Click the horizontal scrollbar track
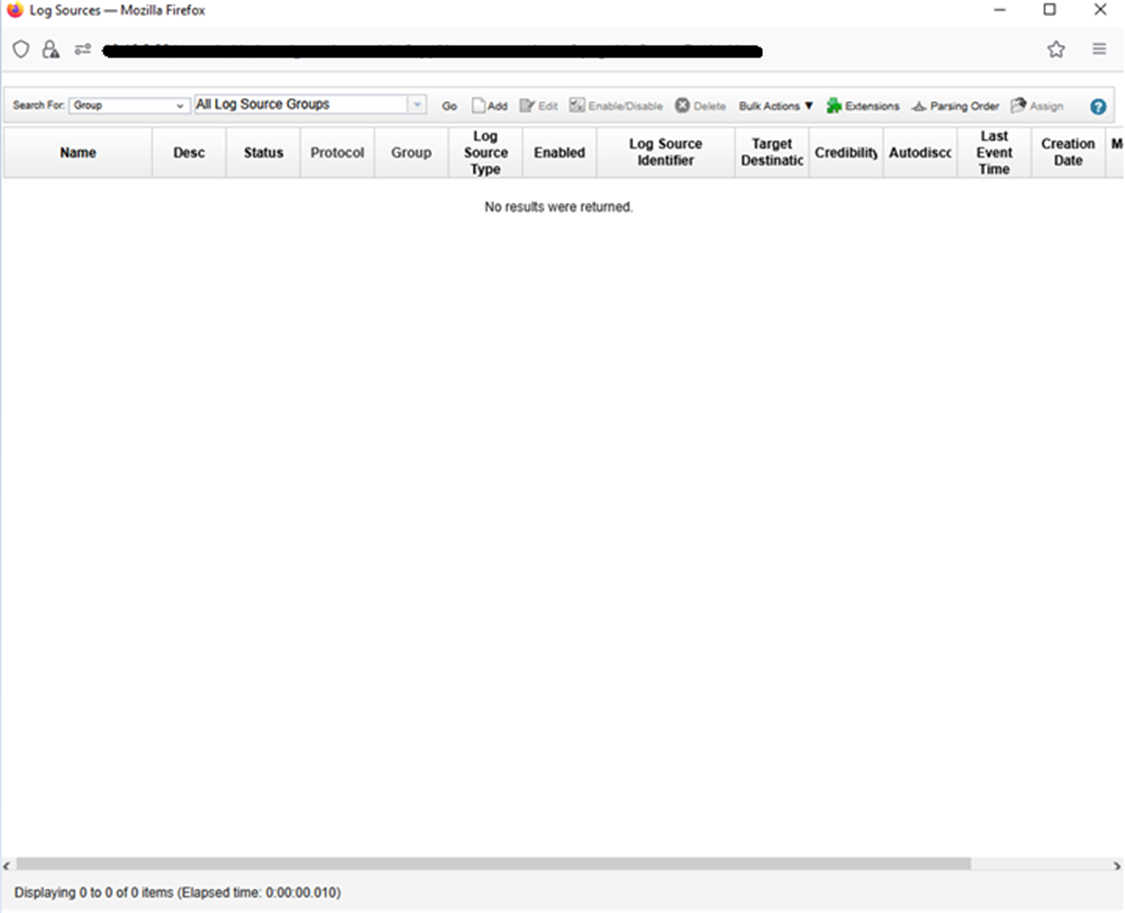This screenshot has height=913, width=1125. click(1040, 864)
